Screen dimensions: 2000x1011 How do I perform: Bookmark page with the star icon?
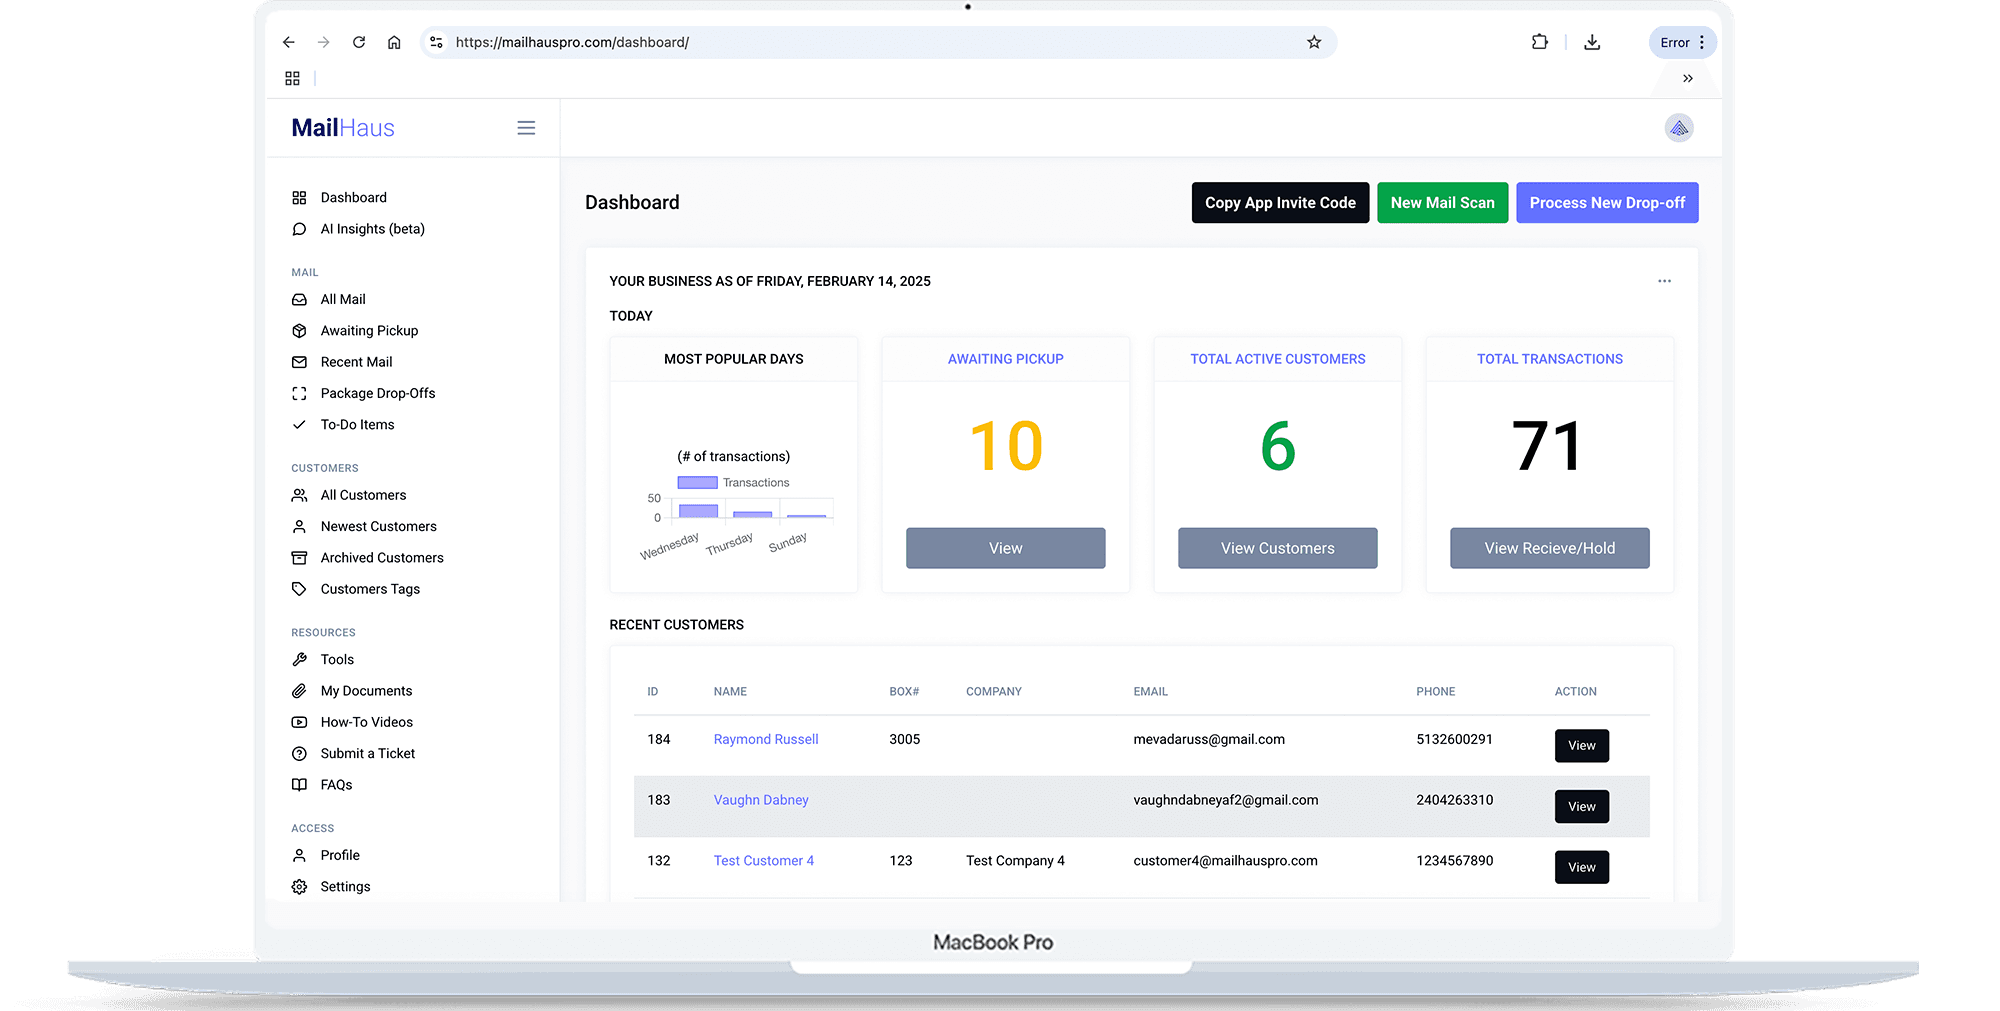tap(1314, 42)
